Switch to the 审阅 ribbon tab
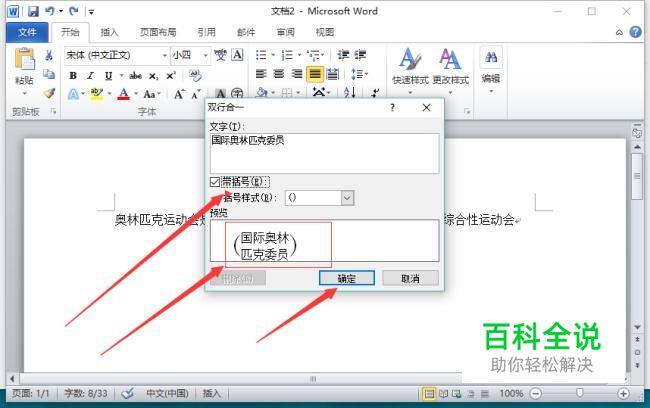The image size is (650, 408). (286, 32)
